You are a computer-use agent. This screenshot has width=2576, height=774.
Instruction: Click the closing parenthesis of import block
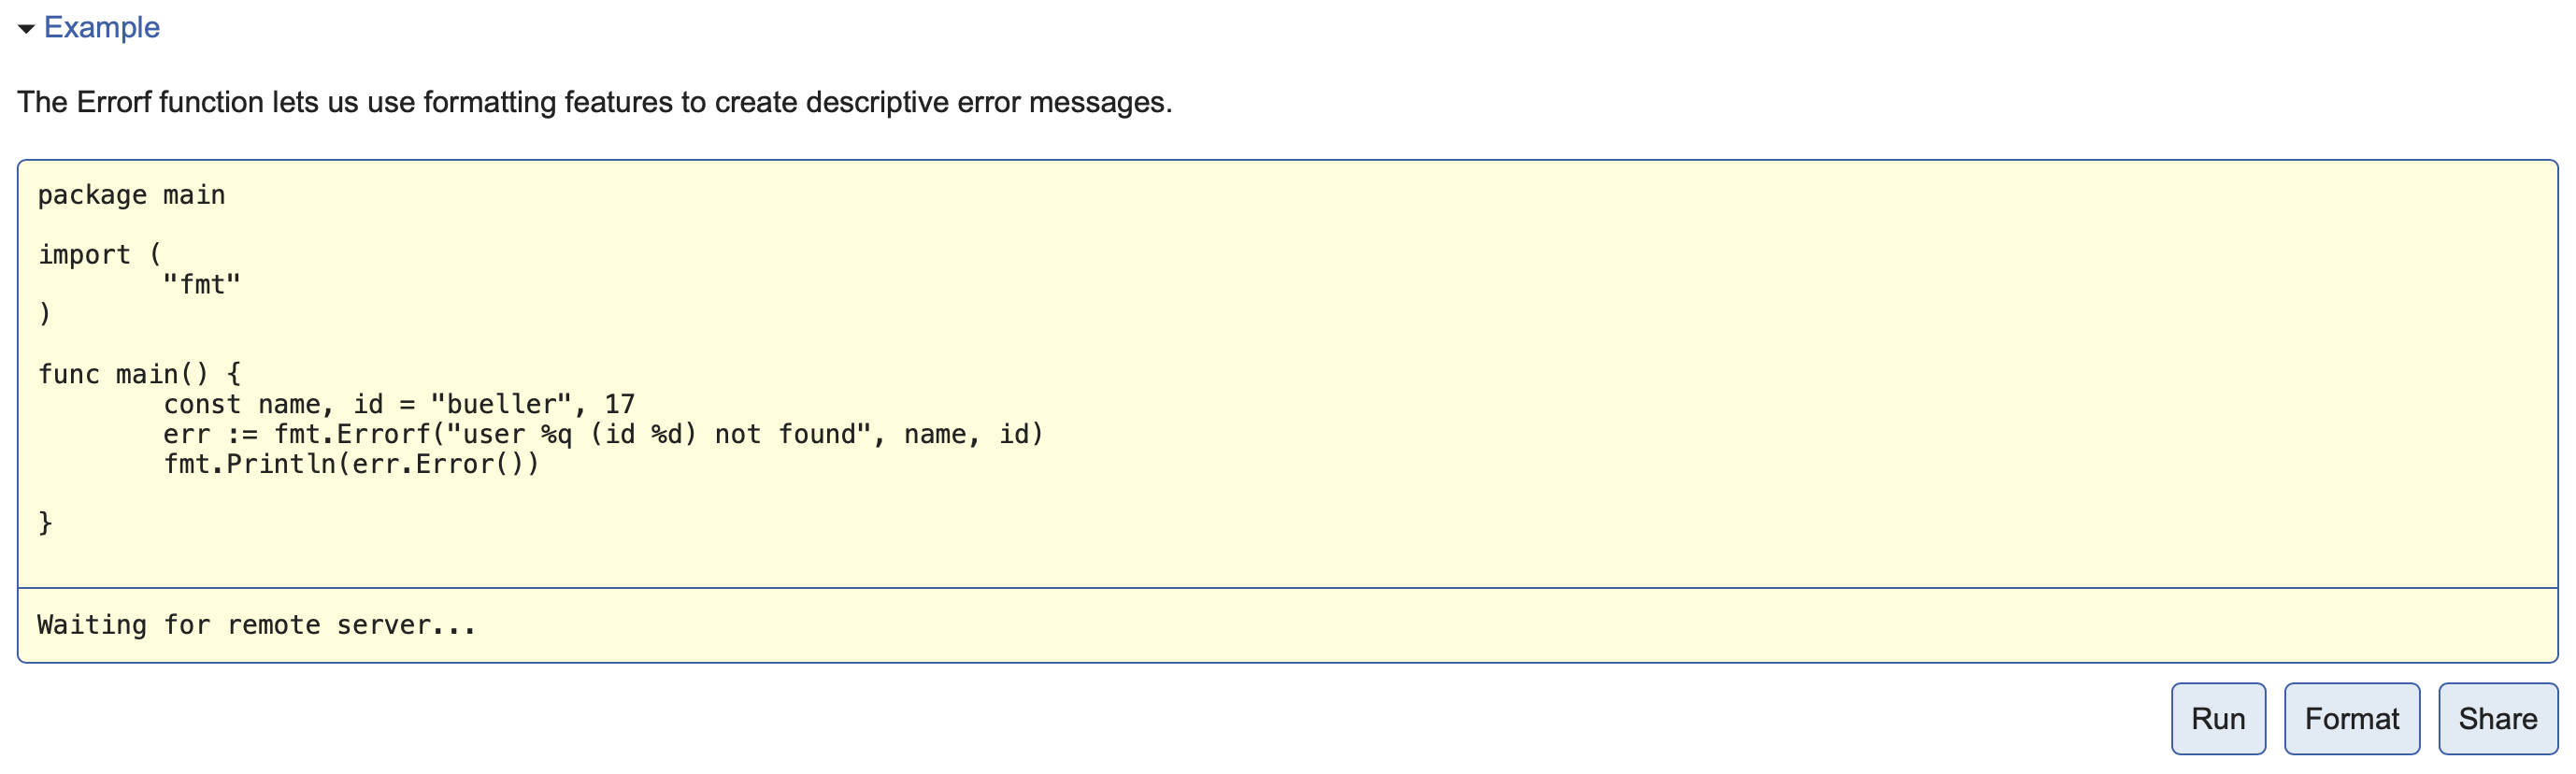45,314
